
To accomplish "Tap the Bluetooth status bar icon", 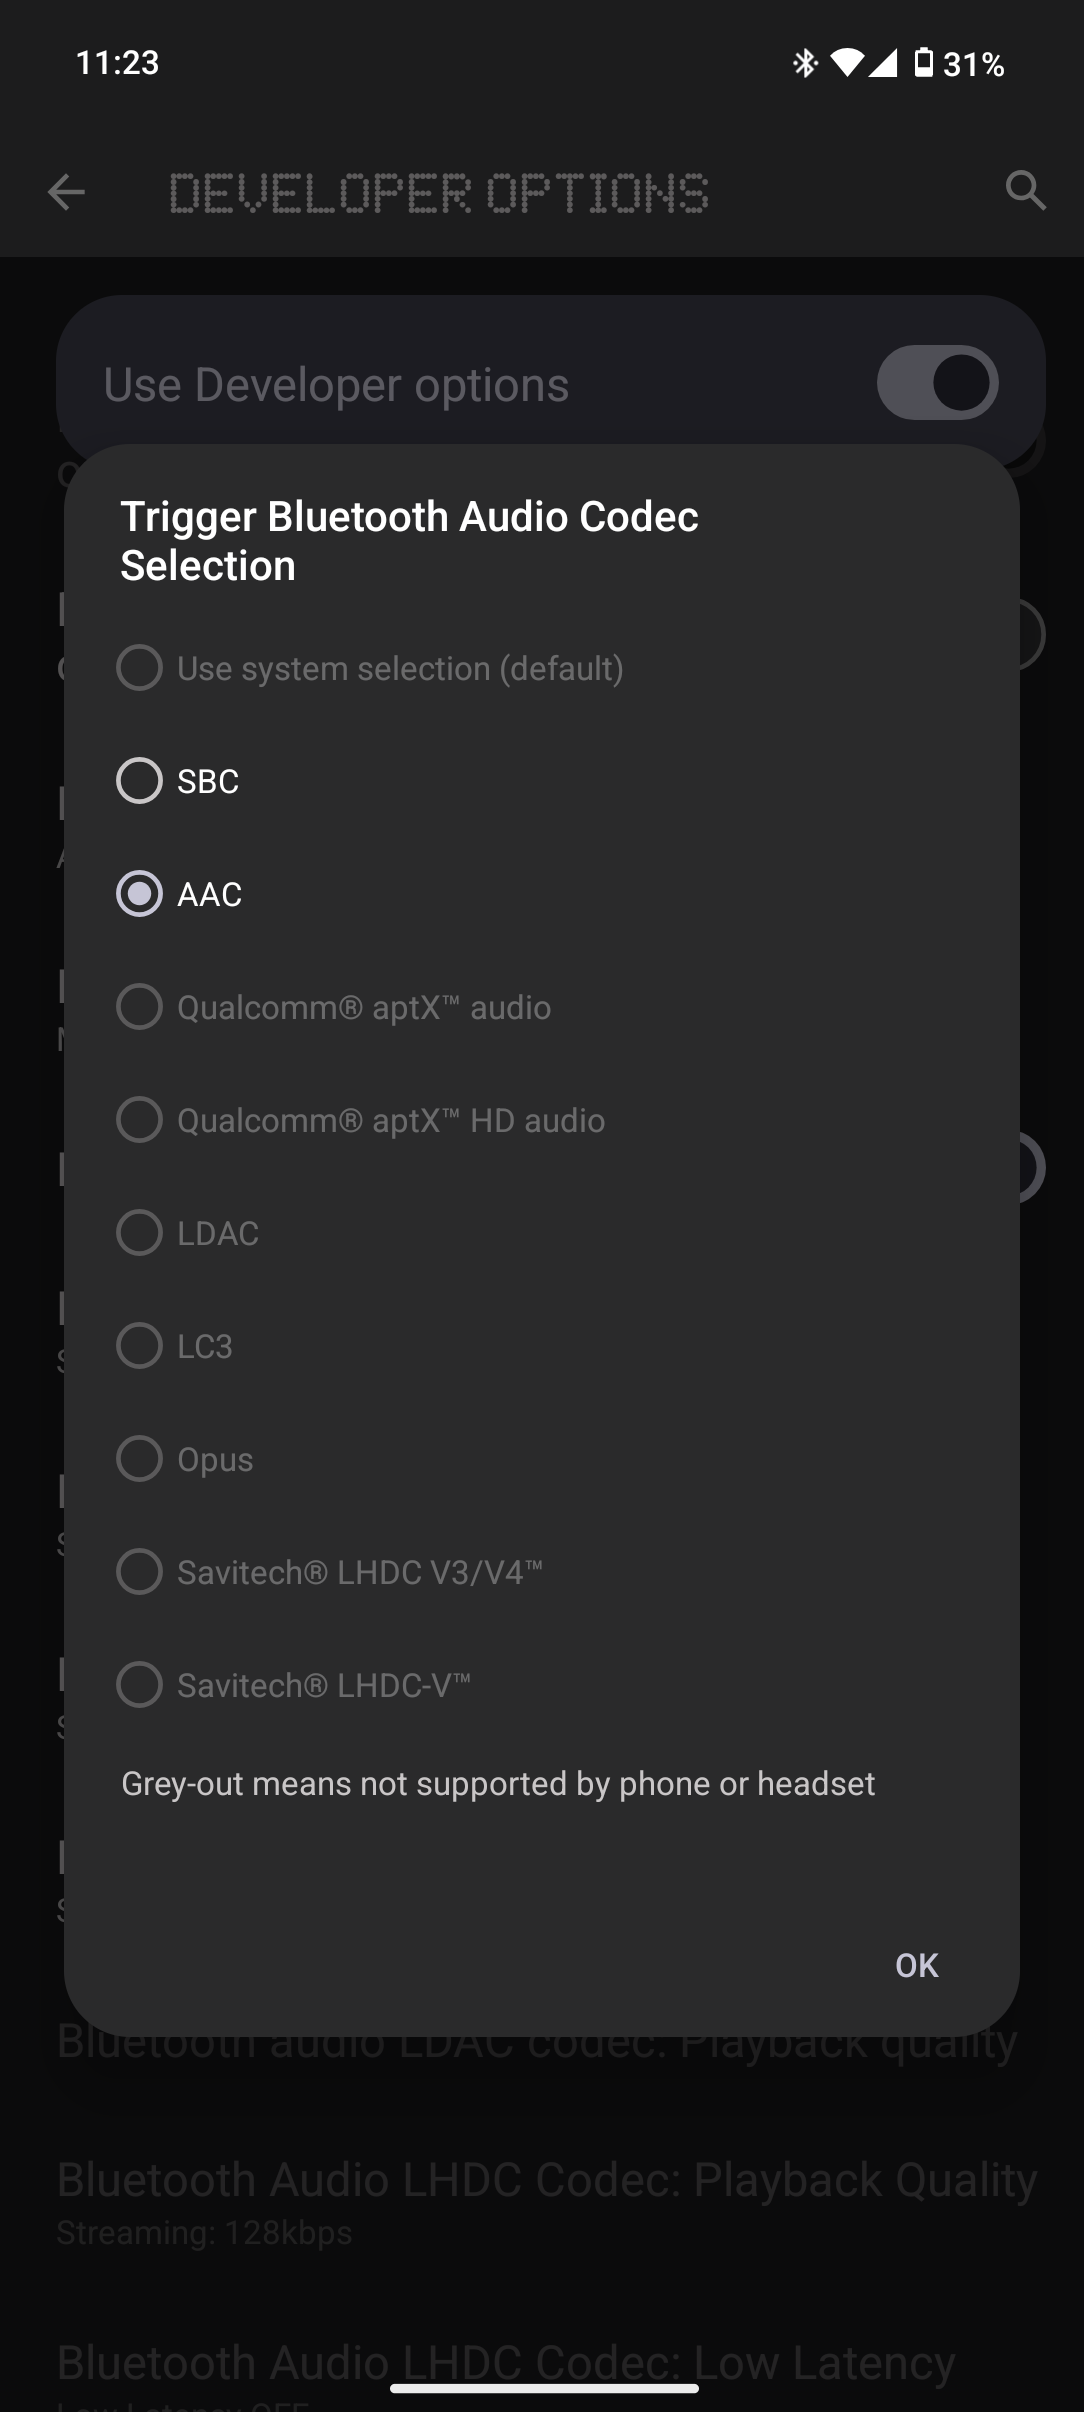I will 805,64.
